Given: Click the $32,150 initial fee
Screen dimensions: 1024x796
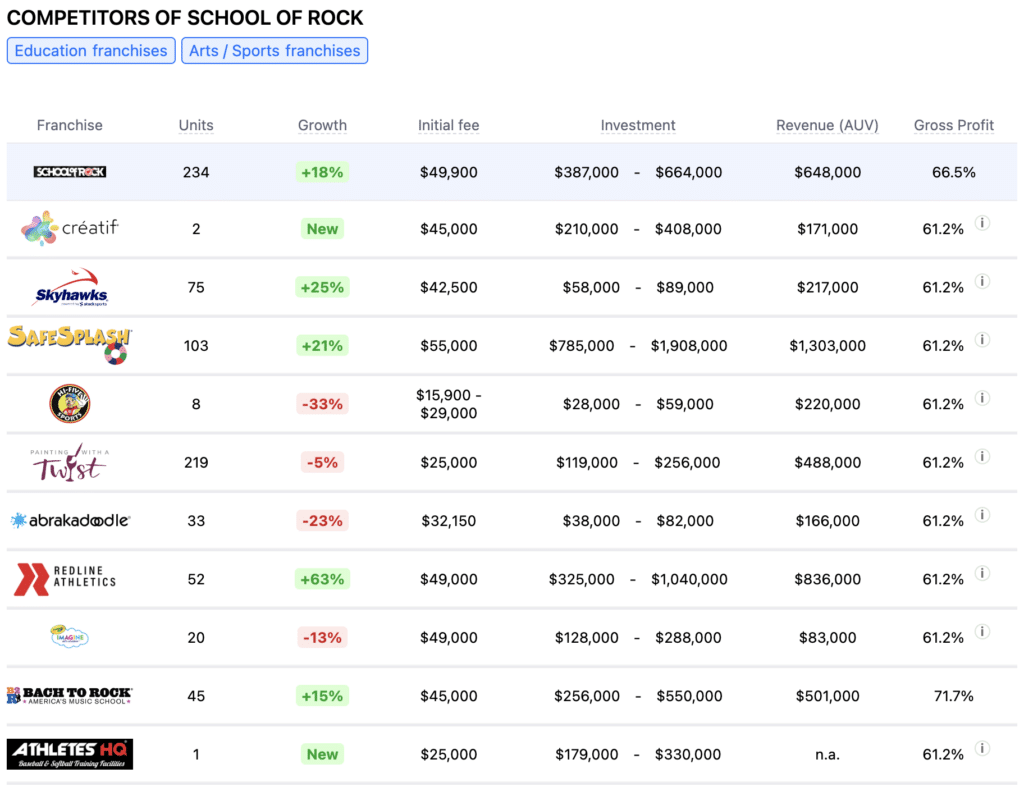Looking at the screenshot, I should pyautogui.click(x=449, y=521).
